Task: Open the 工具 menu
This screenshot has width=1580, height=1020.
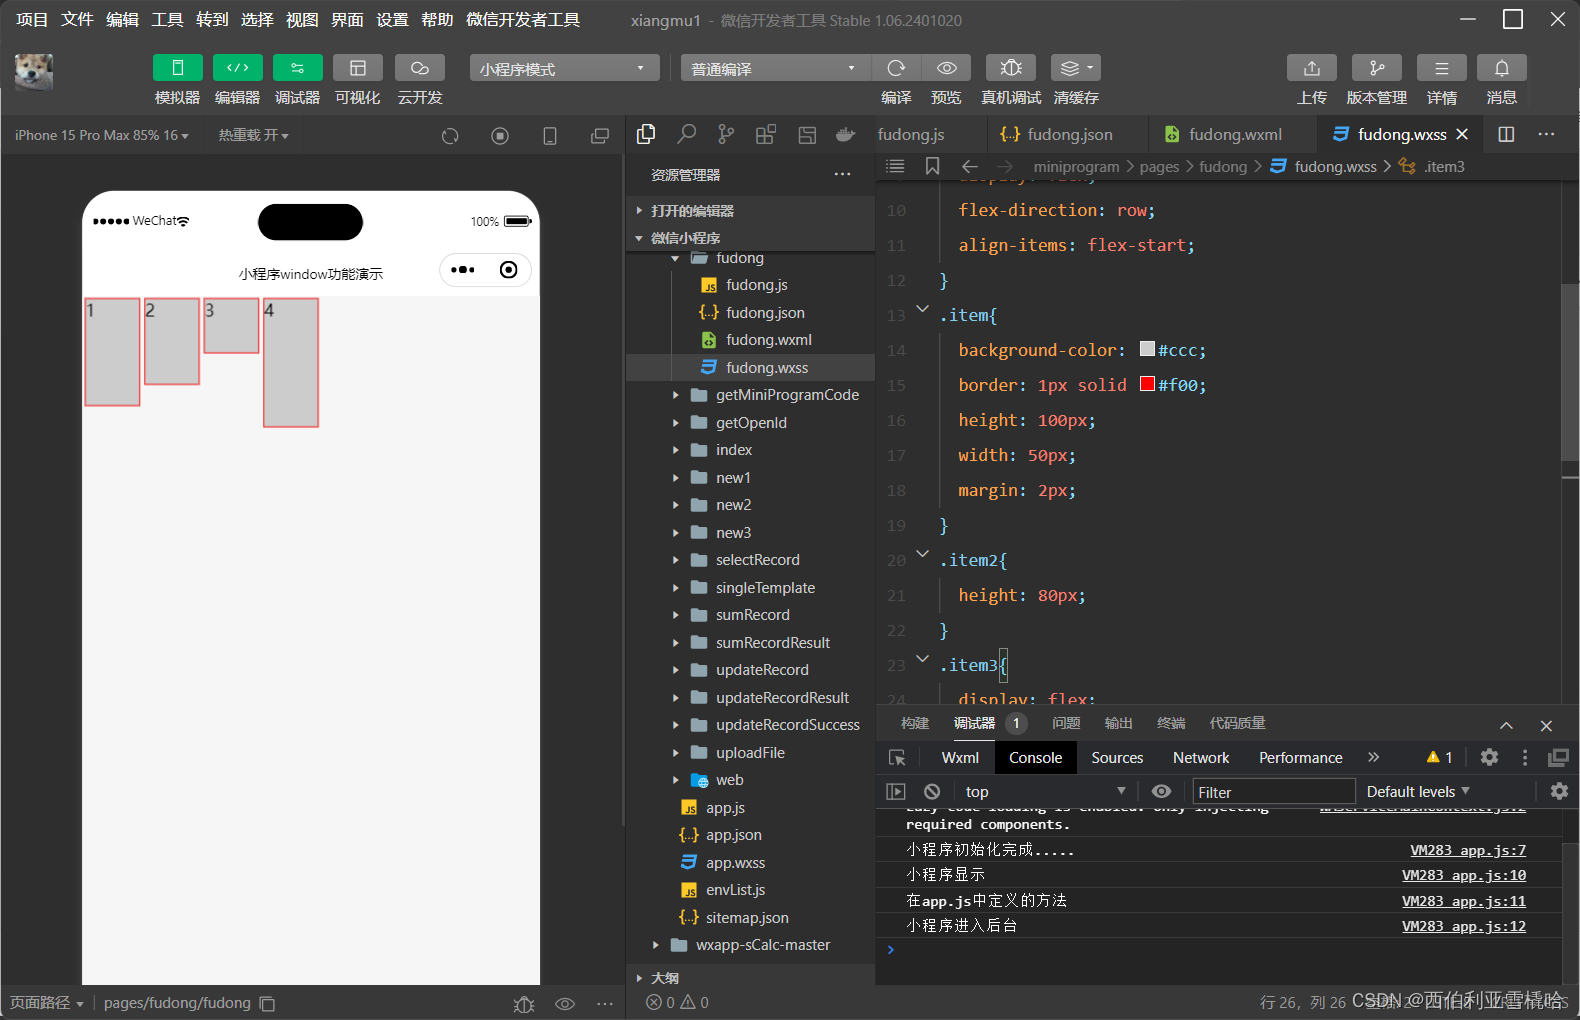Action: pos(167,20)
